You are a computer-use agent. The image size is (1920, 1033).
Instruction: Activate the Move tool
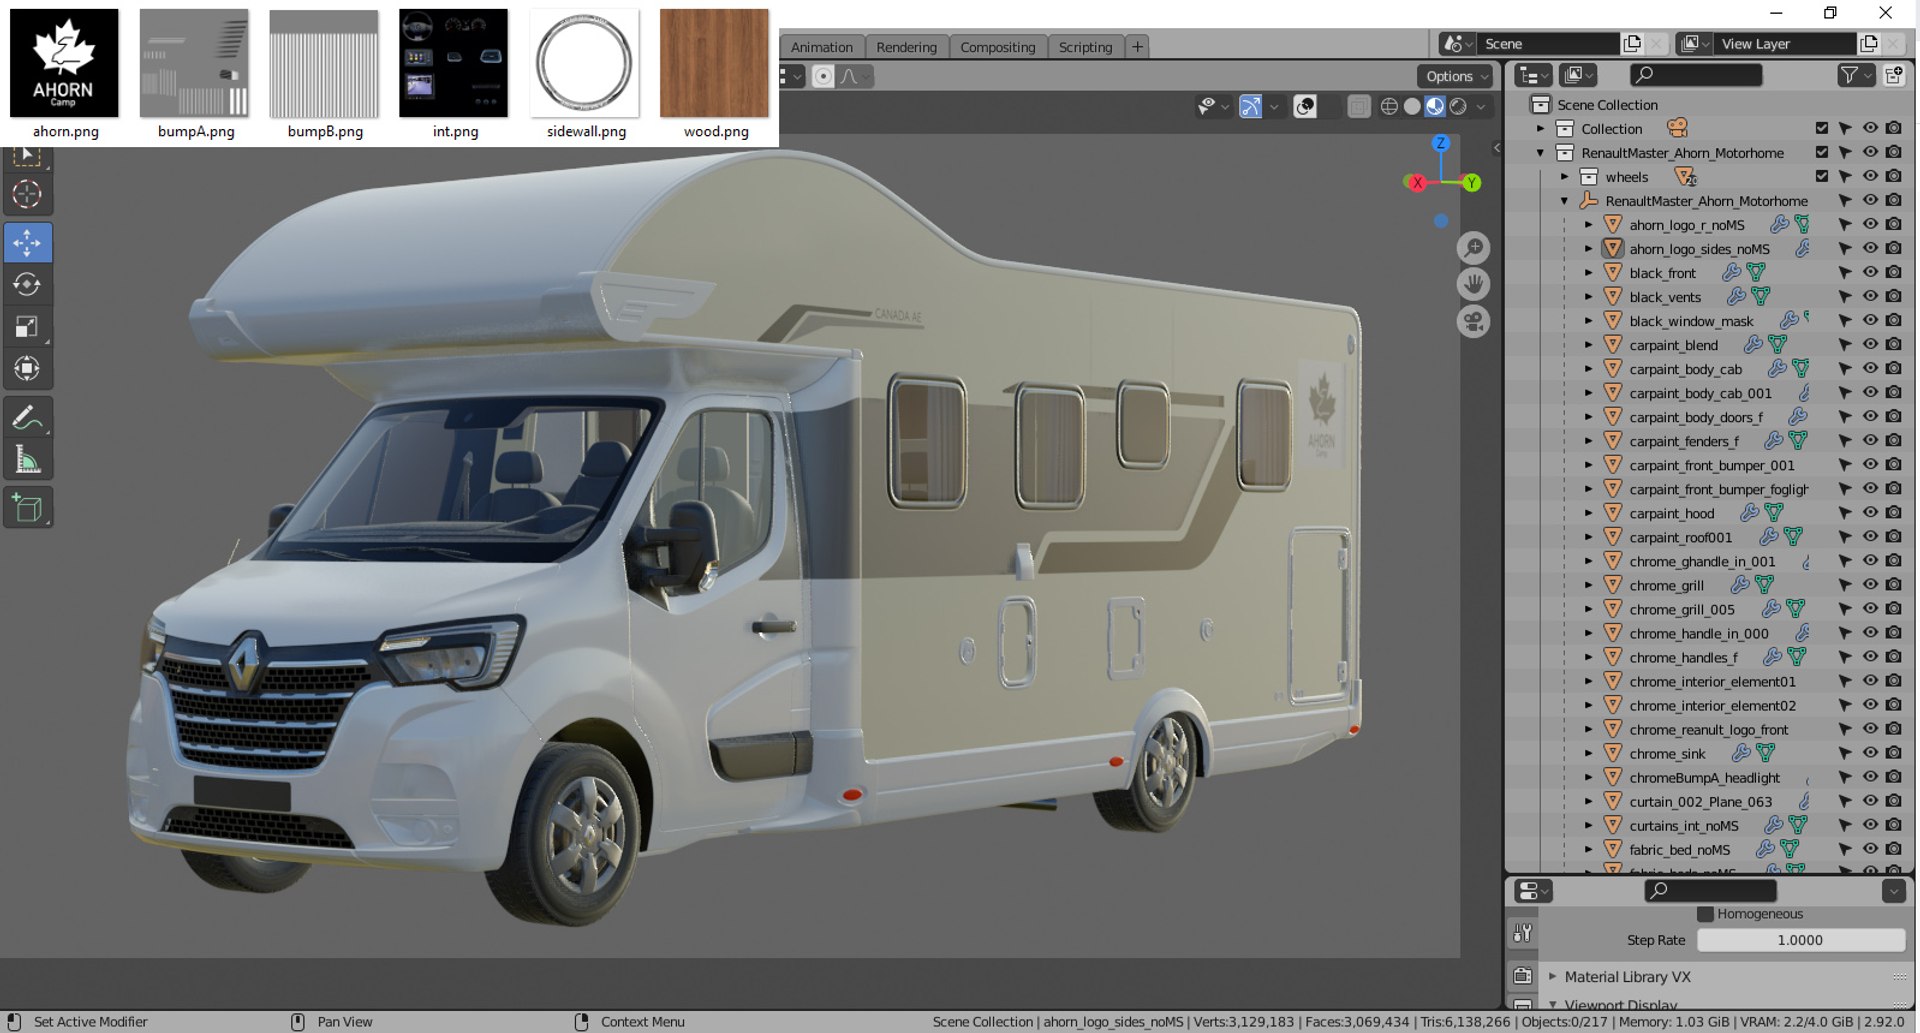tap(27, 243)
